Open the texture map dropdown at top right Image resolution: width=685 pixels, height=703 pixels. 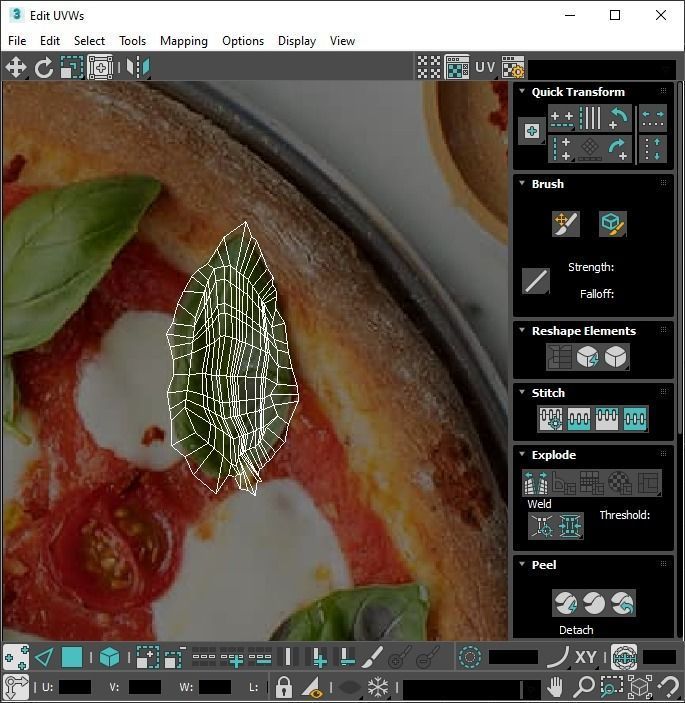[x=602, y=69]
